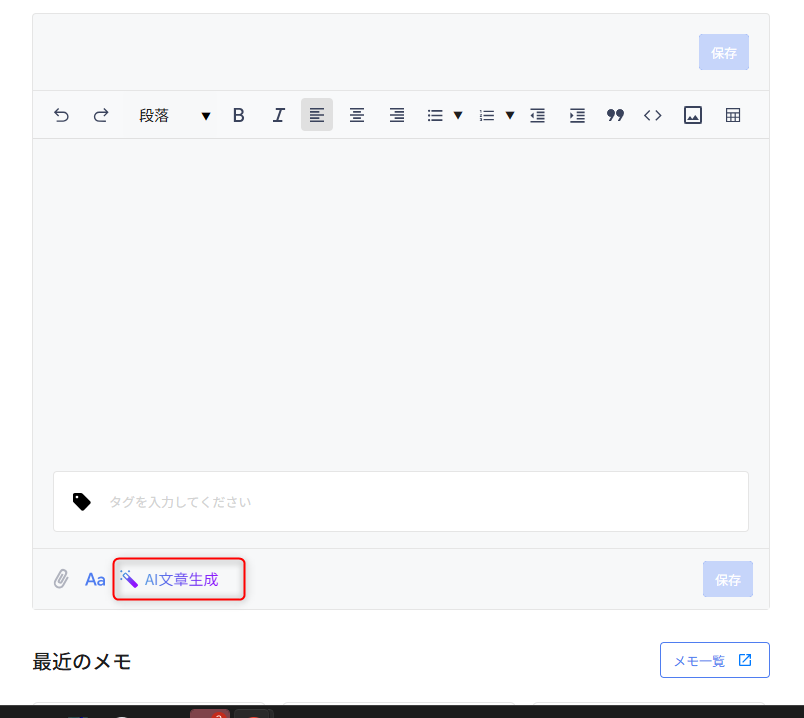Screen dimensions: 804x718
Task: Click the タグを入力してください tag field
Action: coord(420,502)
